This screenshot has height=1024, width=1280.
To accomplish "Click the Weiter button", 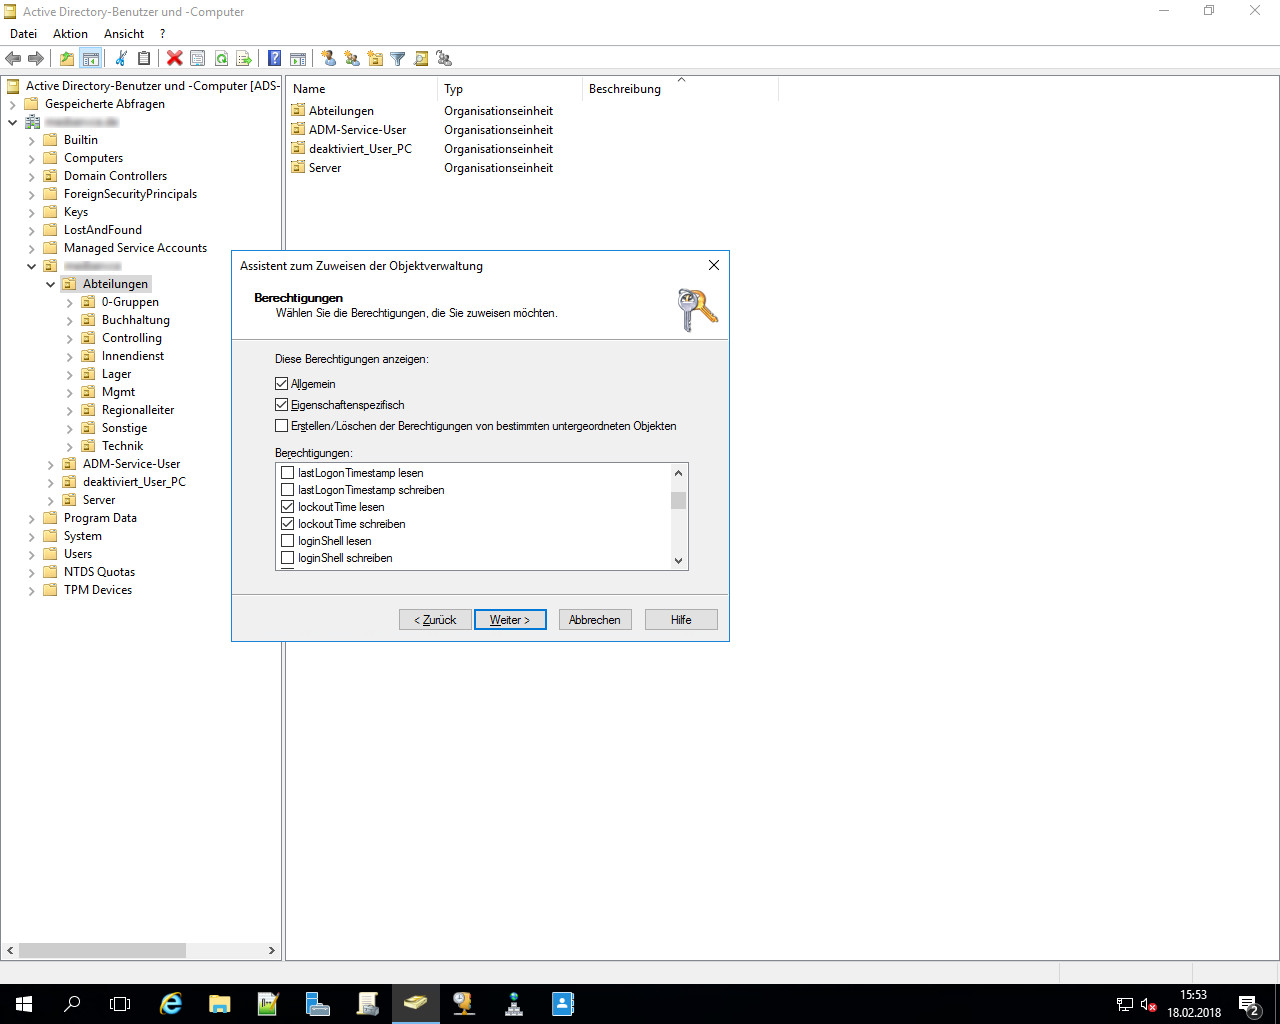I will [510, 620].
